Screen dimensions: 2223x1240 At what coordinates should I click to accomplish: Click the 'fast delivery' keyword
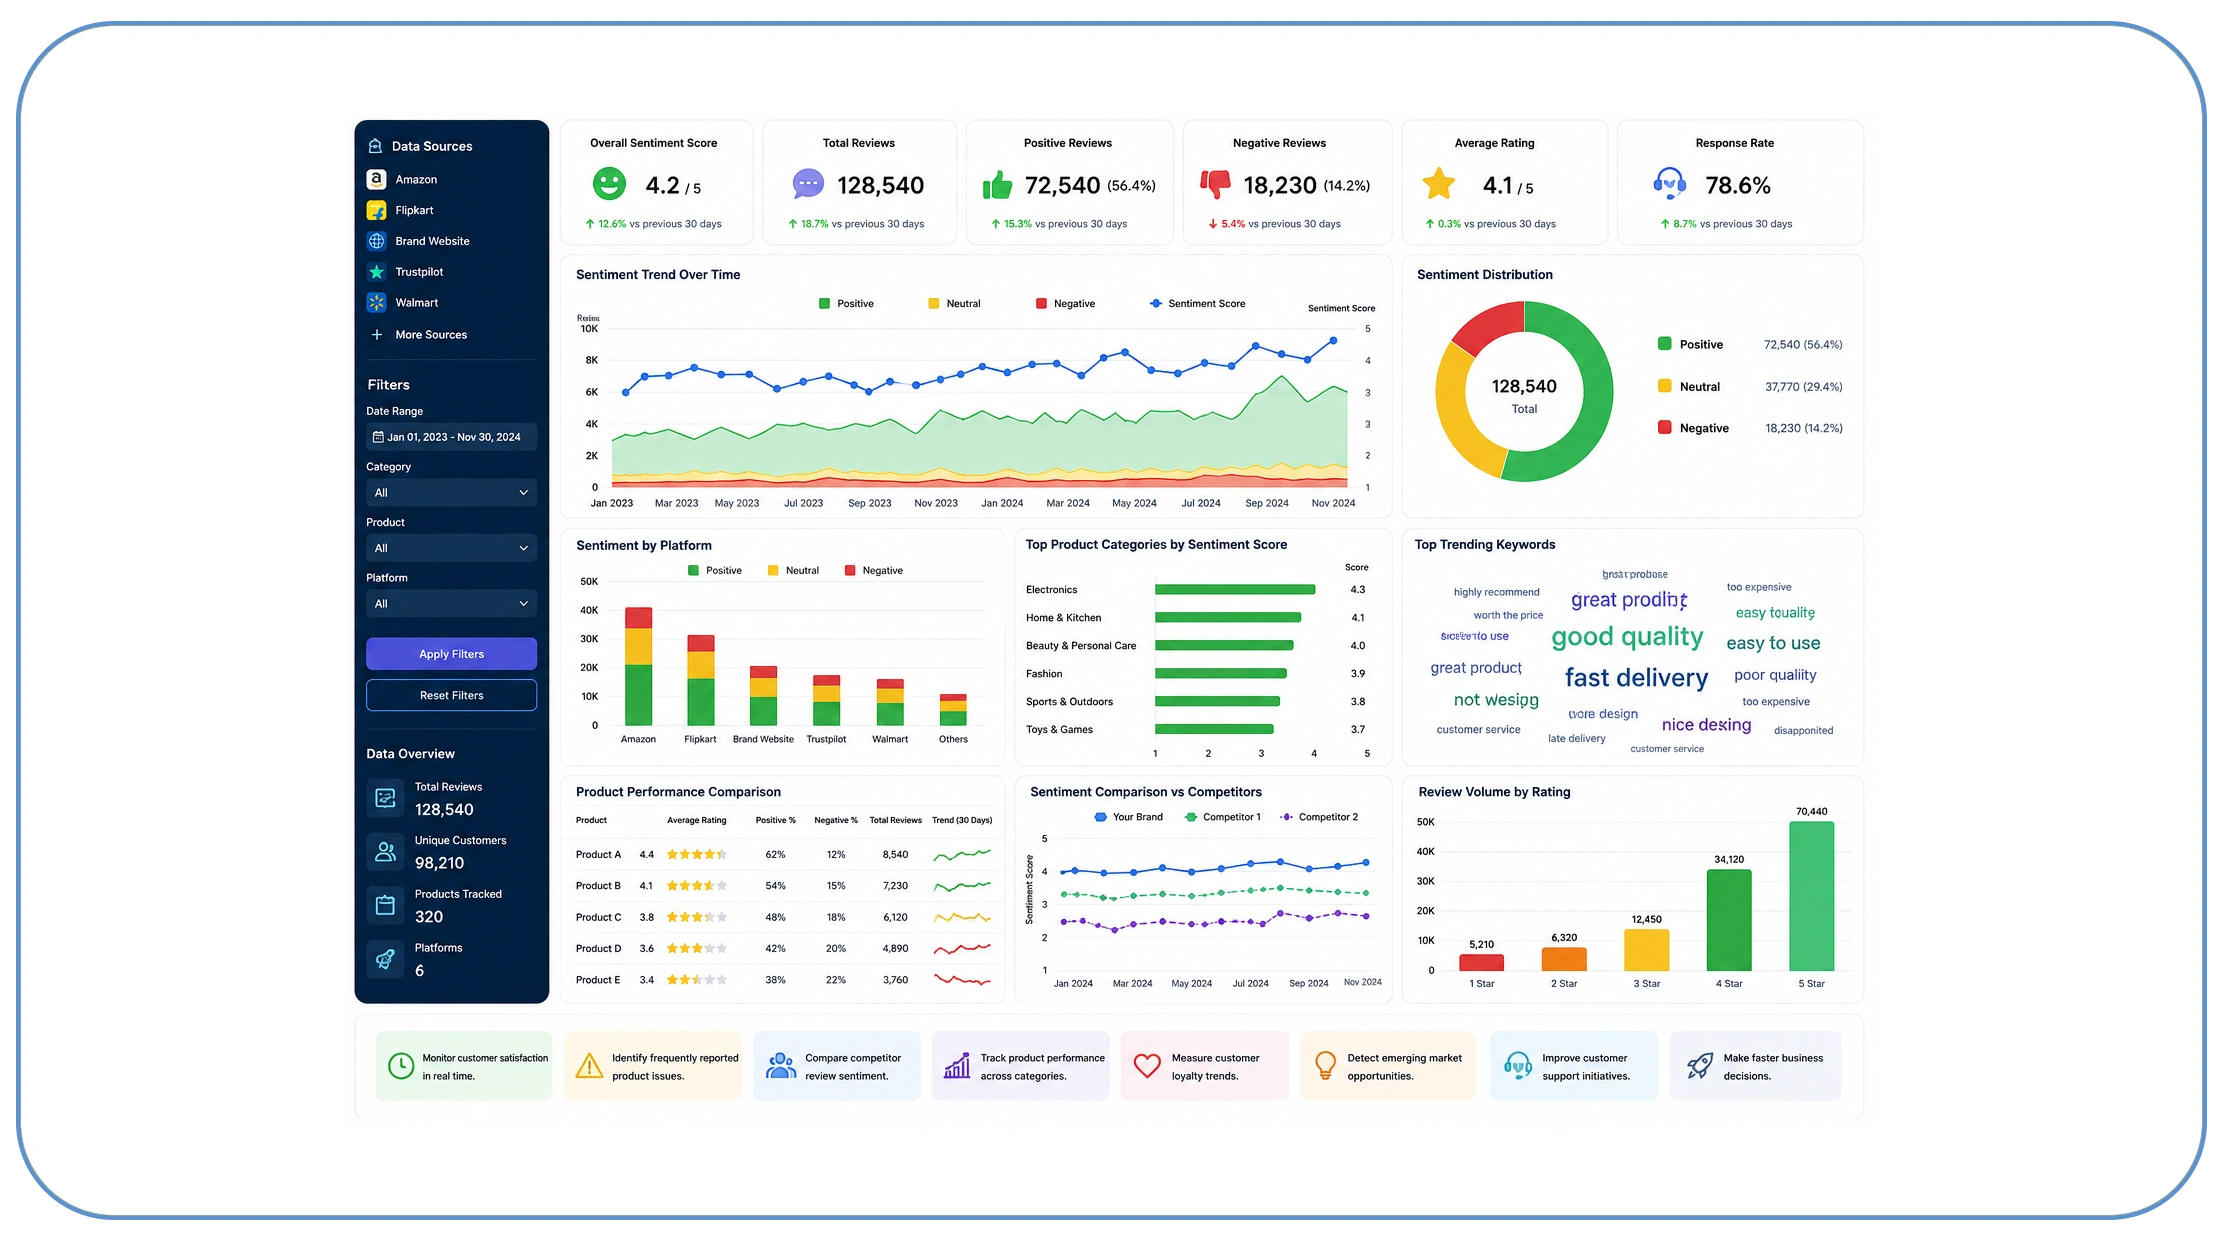tap(1636, 678)
